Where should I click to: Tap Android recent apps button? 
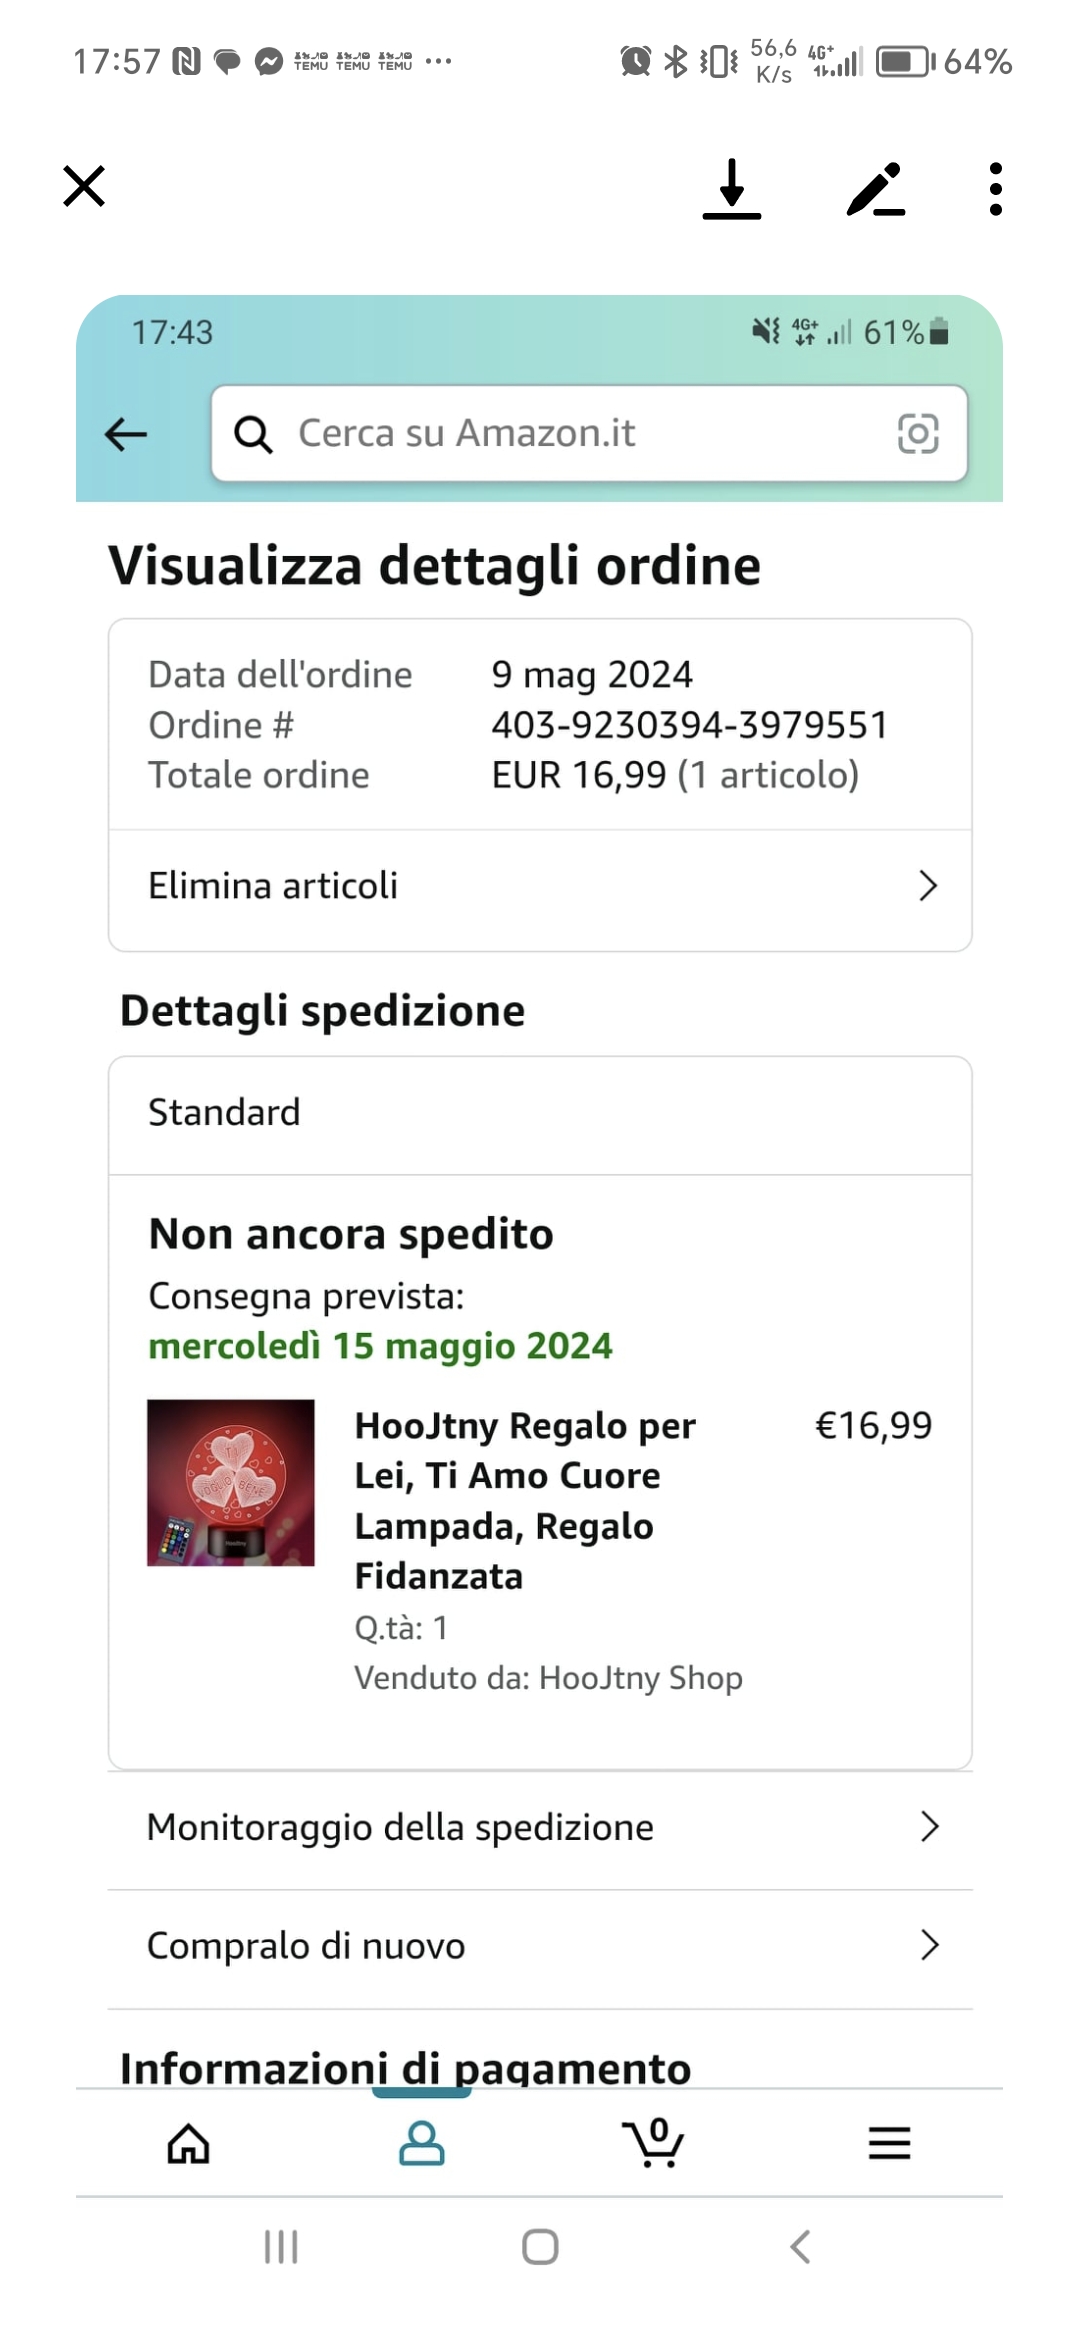[x=281, y=2247]
